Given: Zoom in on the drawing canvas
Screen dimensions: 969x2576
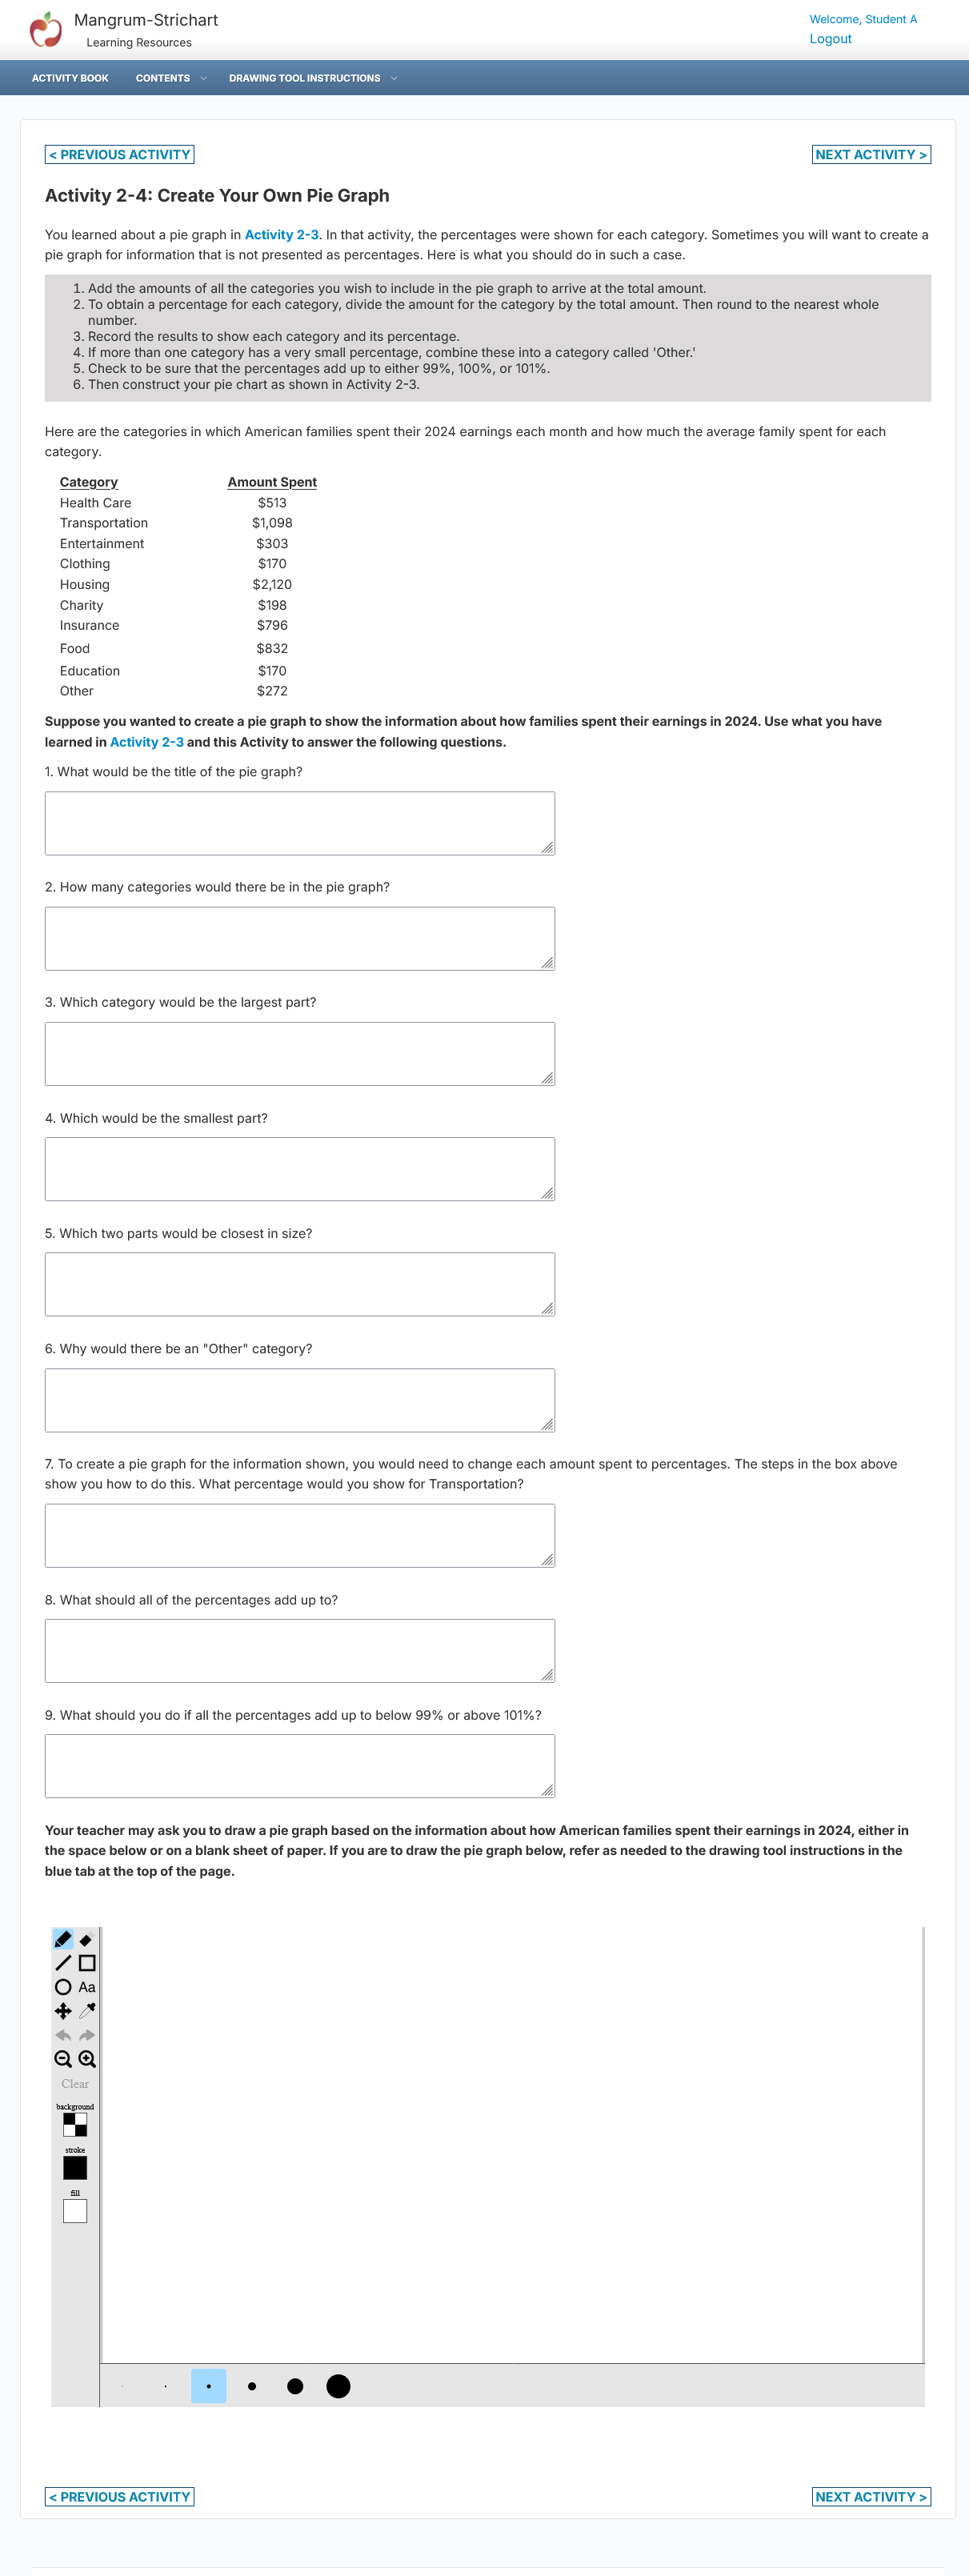Looking at the screenshot, I should point(87,2059).
